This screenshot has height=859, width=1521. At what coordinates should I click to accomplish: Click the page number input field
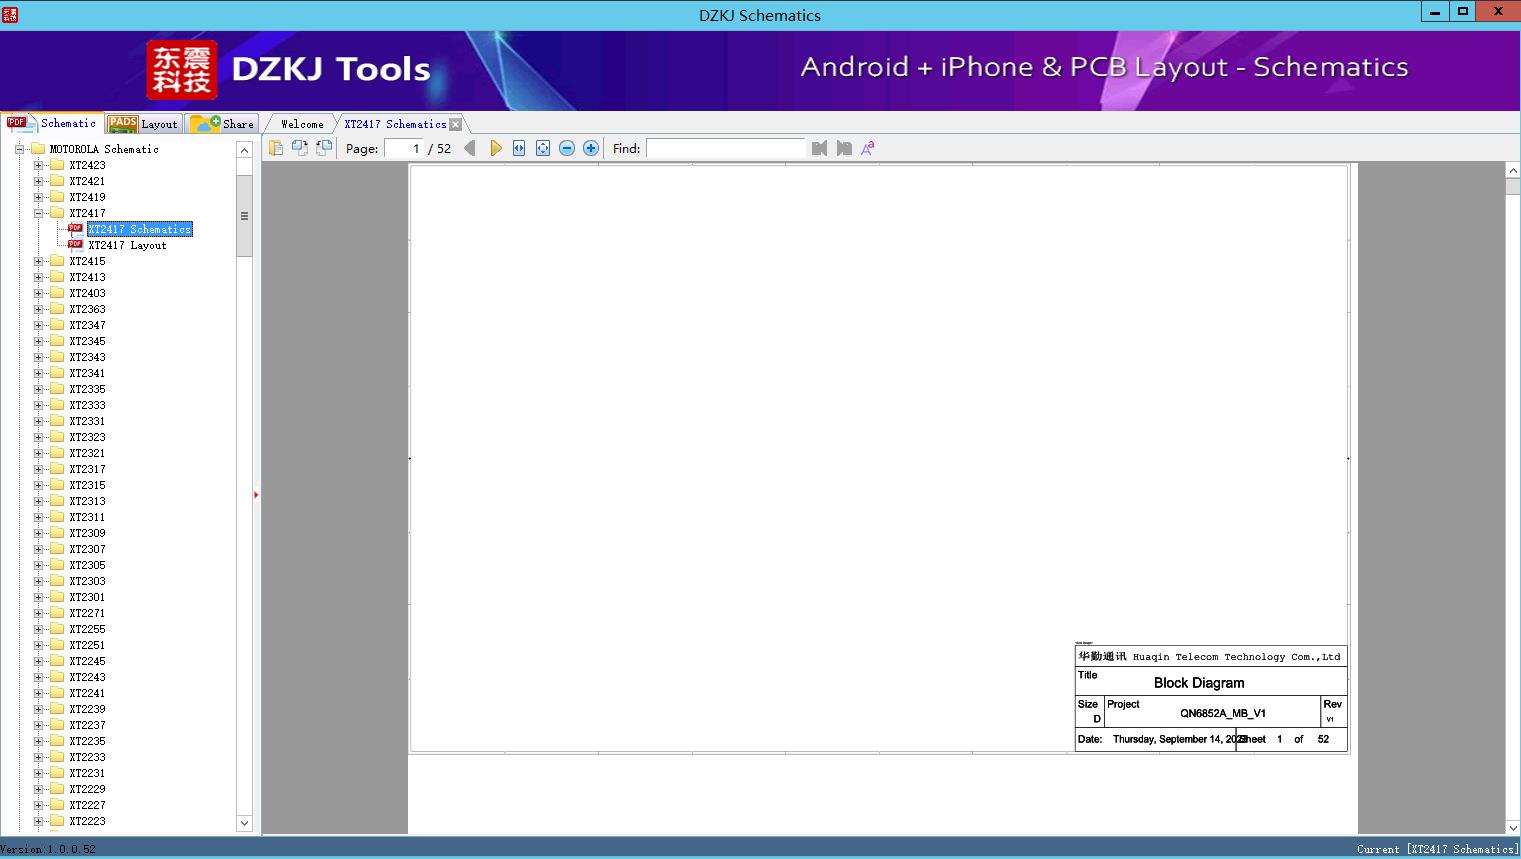click(404, 148)
